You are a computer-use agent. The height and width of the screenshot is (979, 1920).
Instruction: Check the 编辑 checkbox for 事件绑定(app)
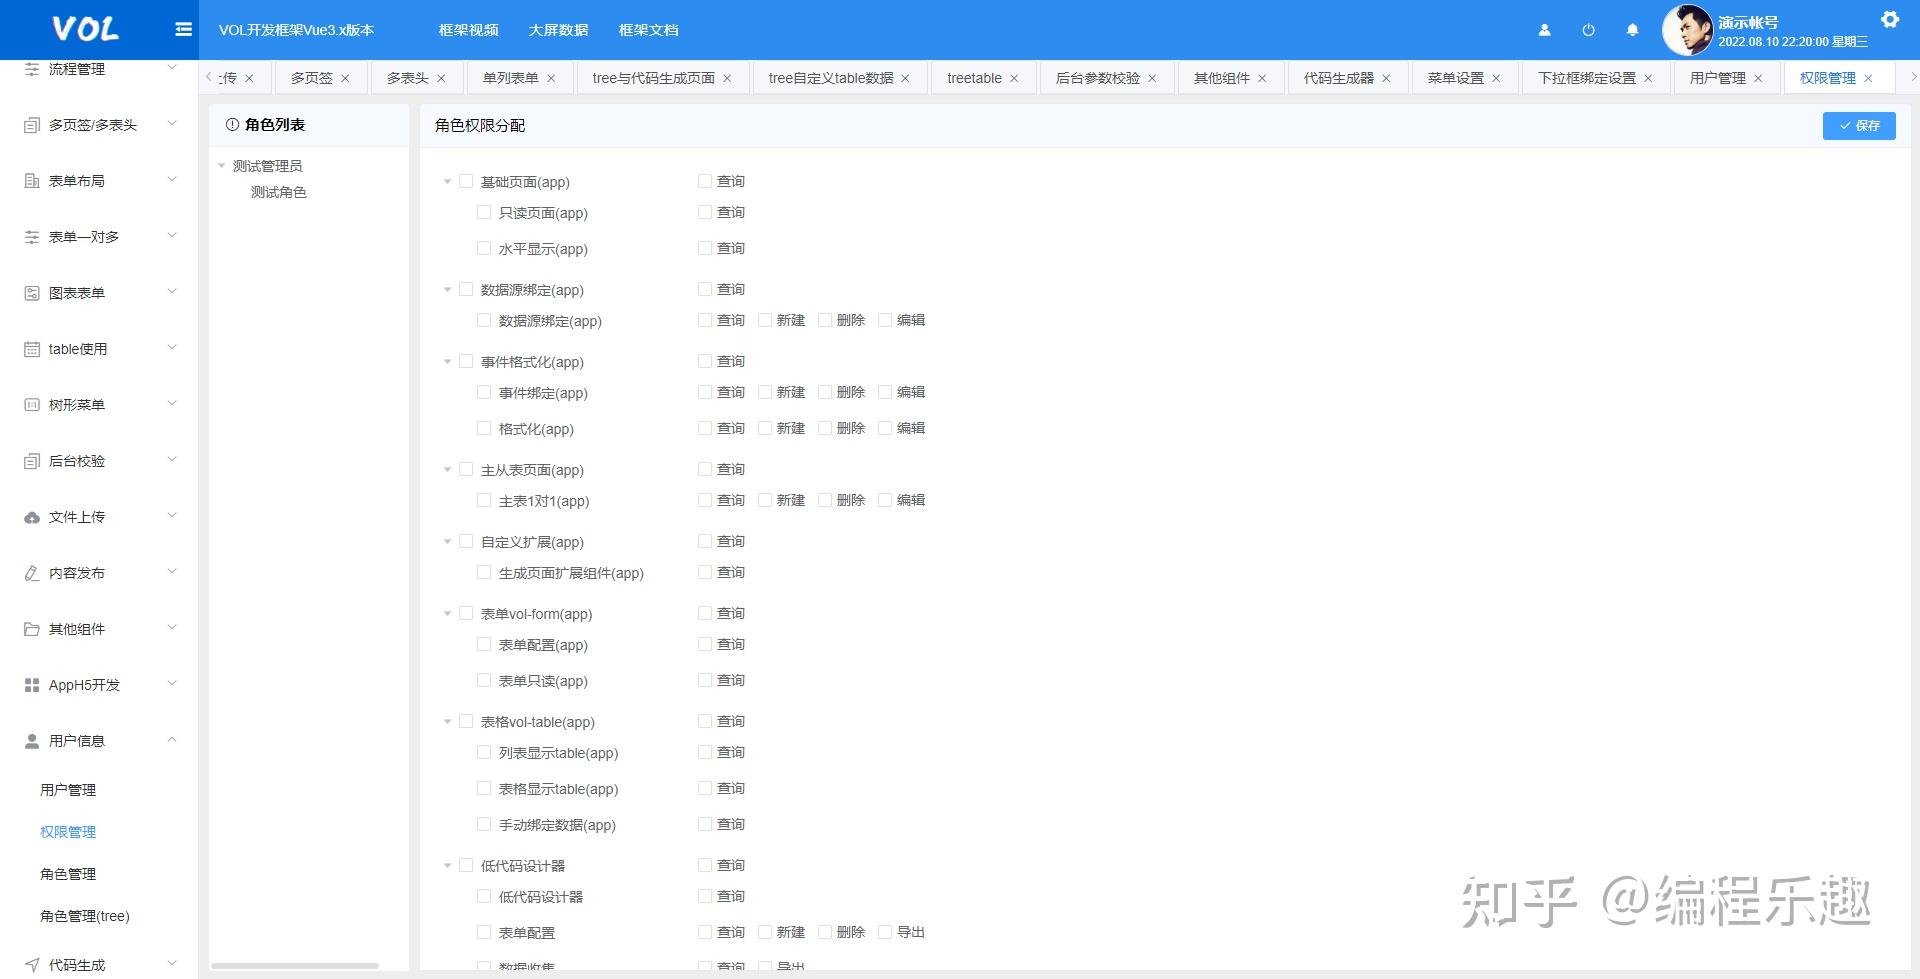point(885,391)
